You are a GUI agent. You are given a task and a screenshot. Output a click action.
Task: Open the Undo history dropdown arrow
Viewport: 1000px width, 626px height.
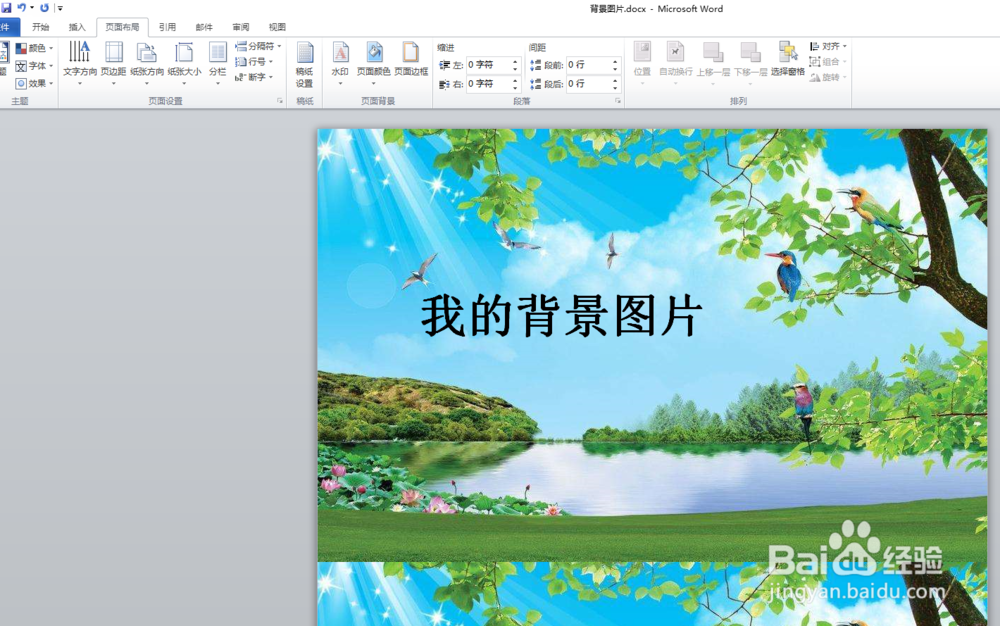click(32, 8)
